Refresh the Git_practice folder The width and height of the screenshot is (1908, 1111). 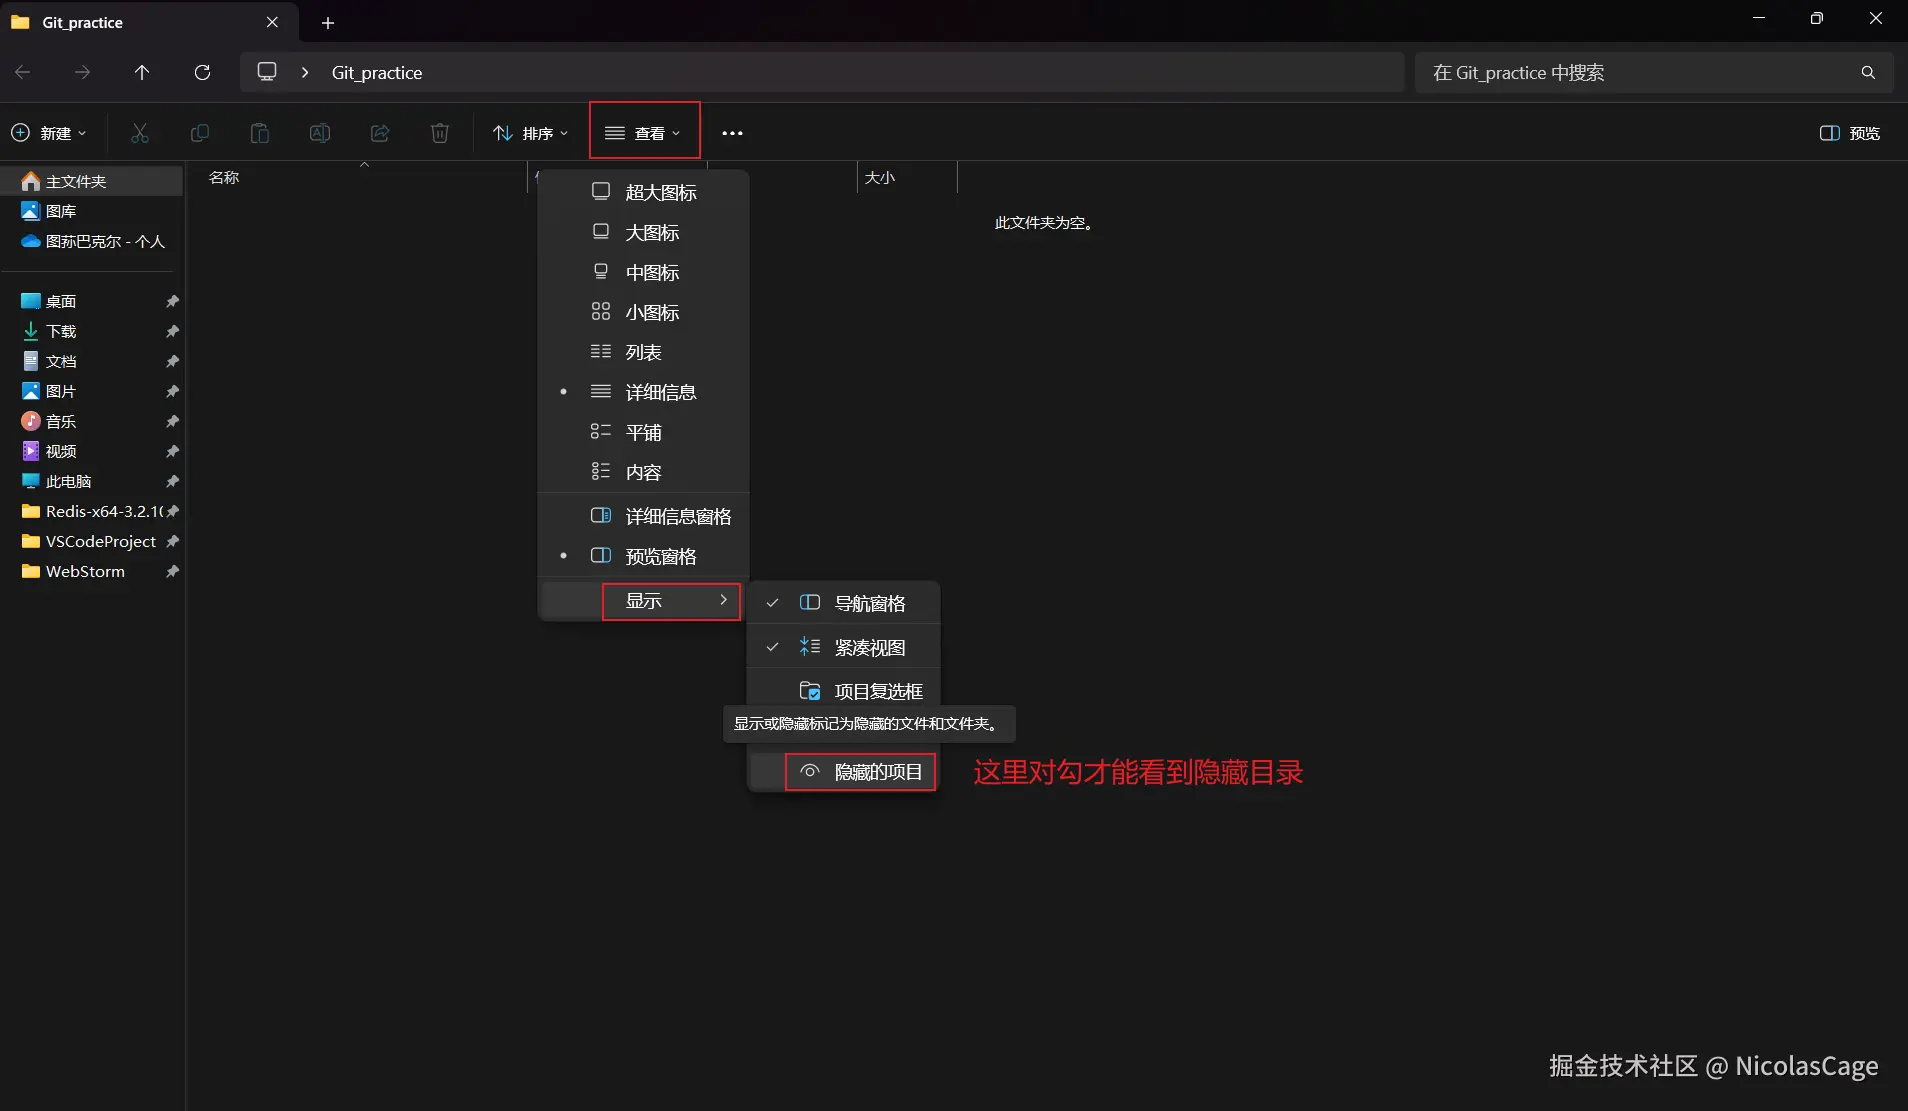tap(202, 72)
